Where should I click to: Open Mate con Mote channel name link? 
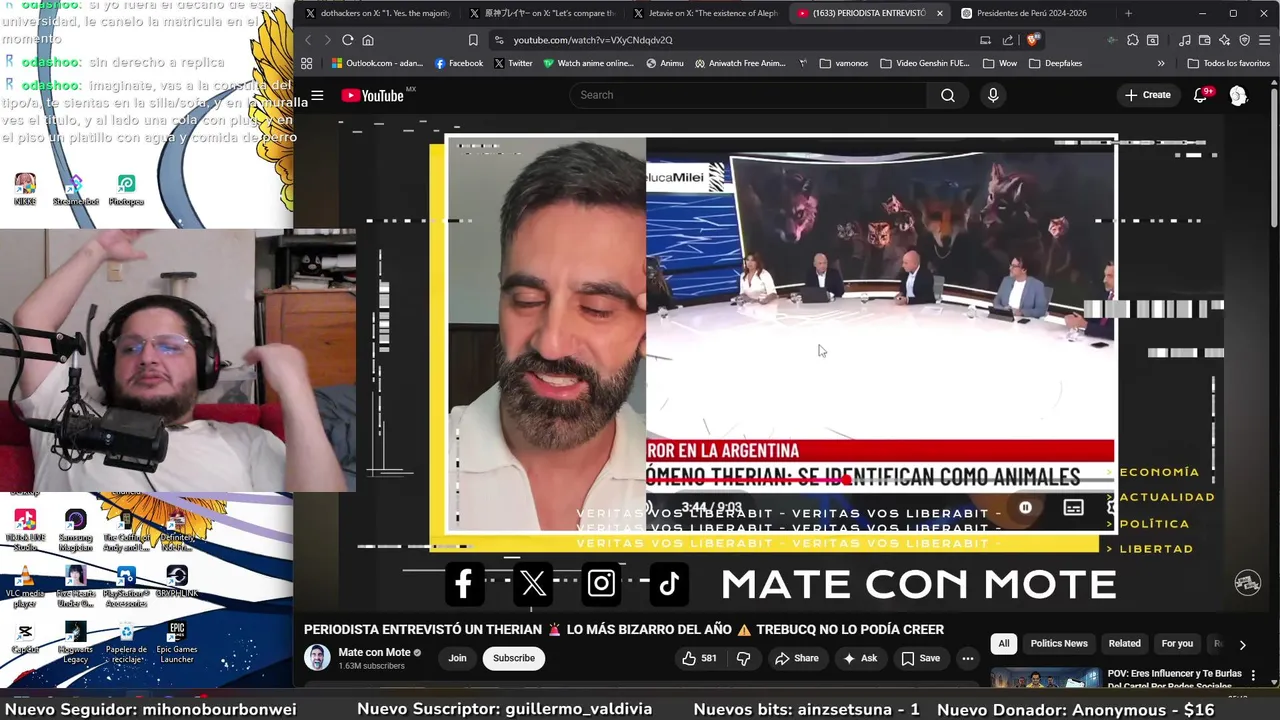(x=374, y=653)
